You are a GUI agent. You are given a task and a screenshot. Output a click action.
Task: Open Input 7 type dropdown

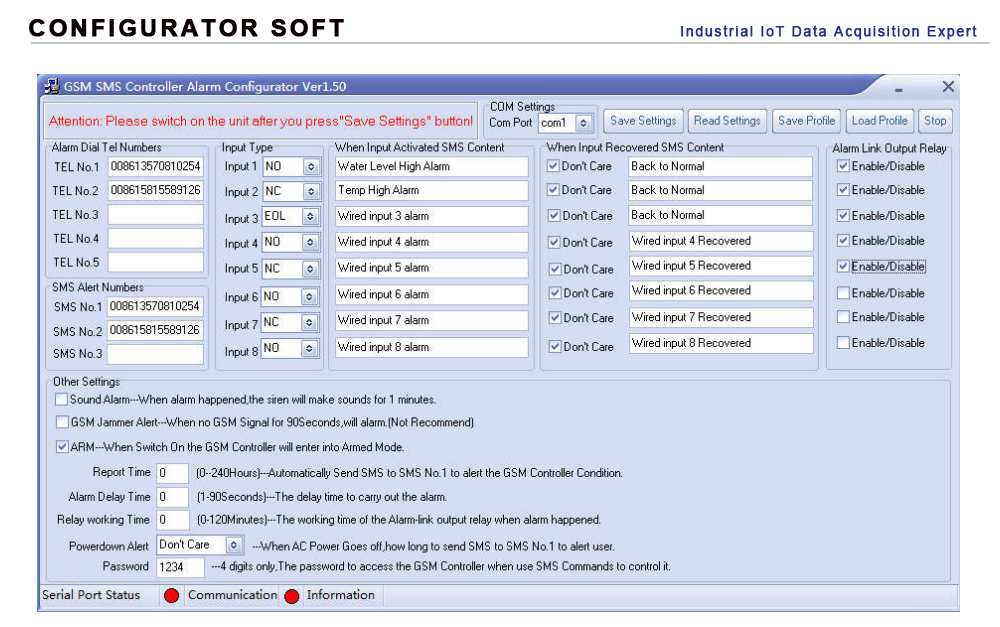click(x=309, y=323)
